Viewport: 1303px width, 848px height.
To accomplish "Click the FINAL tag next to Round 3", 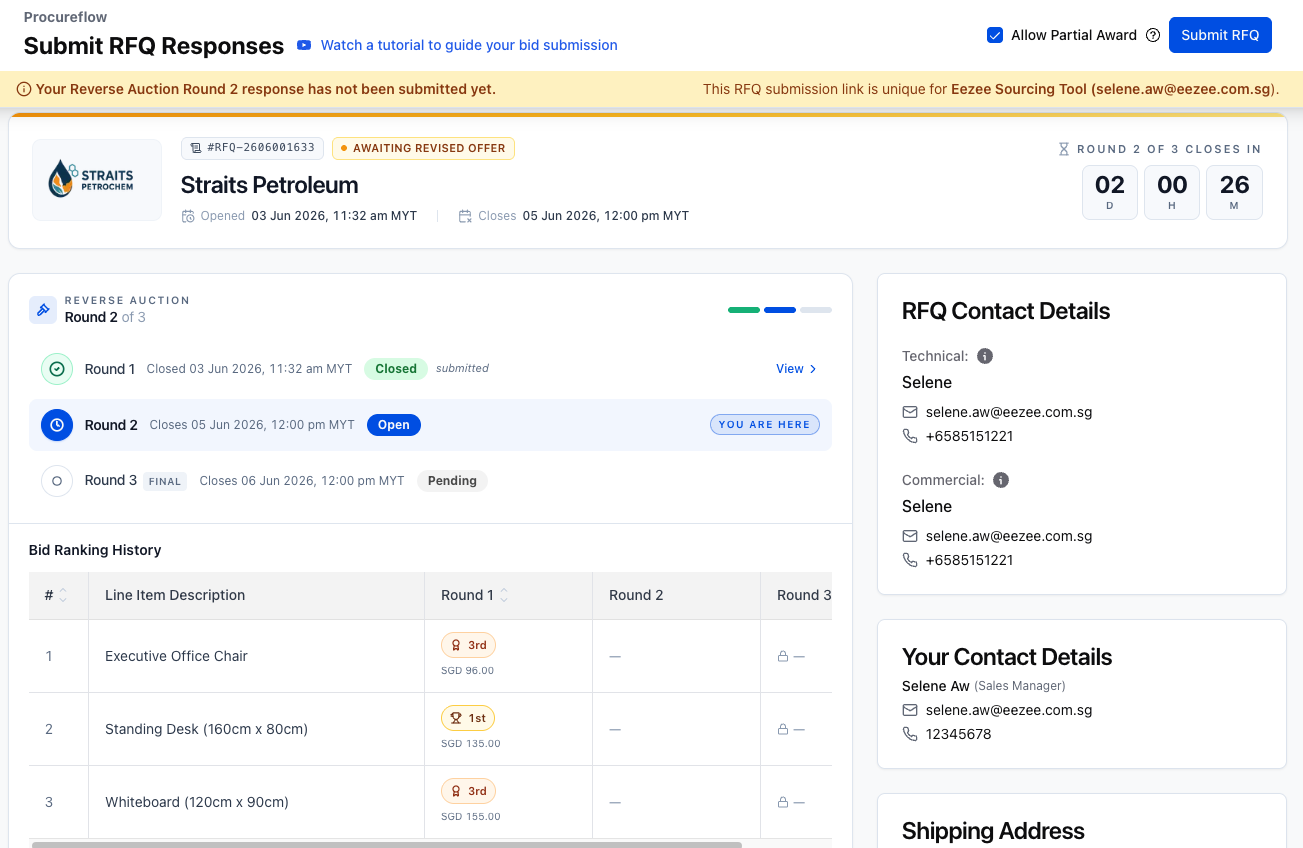I will [x=165, y=481].
